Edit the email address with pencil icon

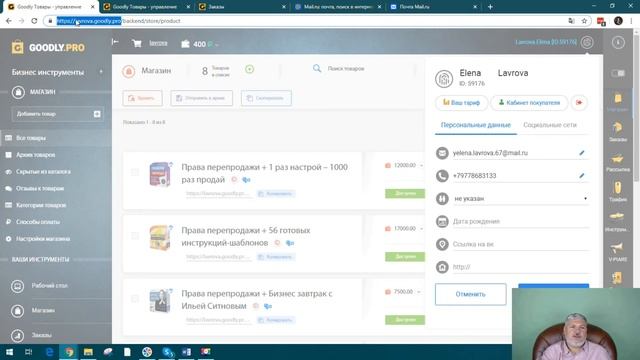pos(582,153)
